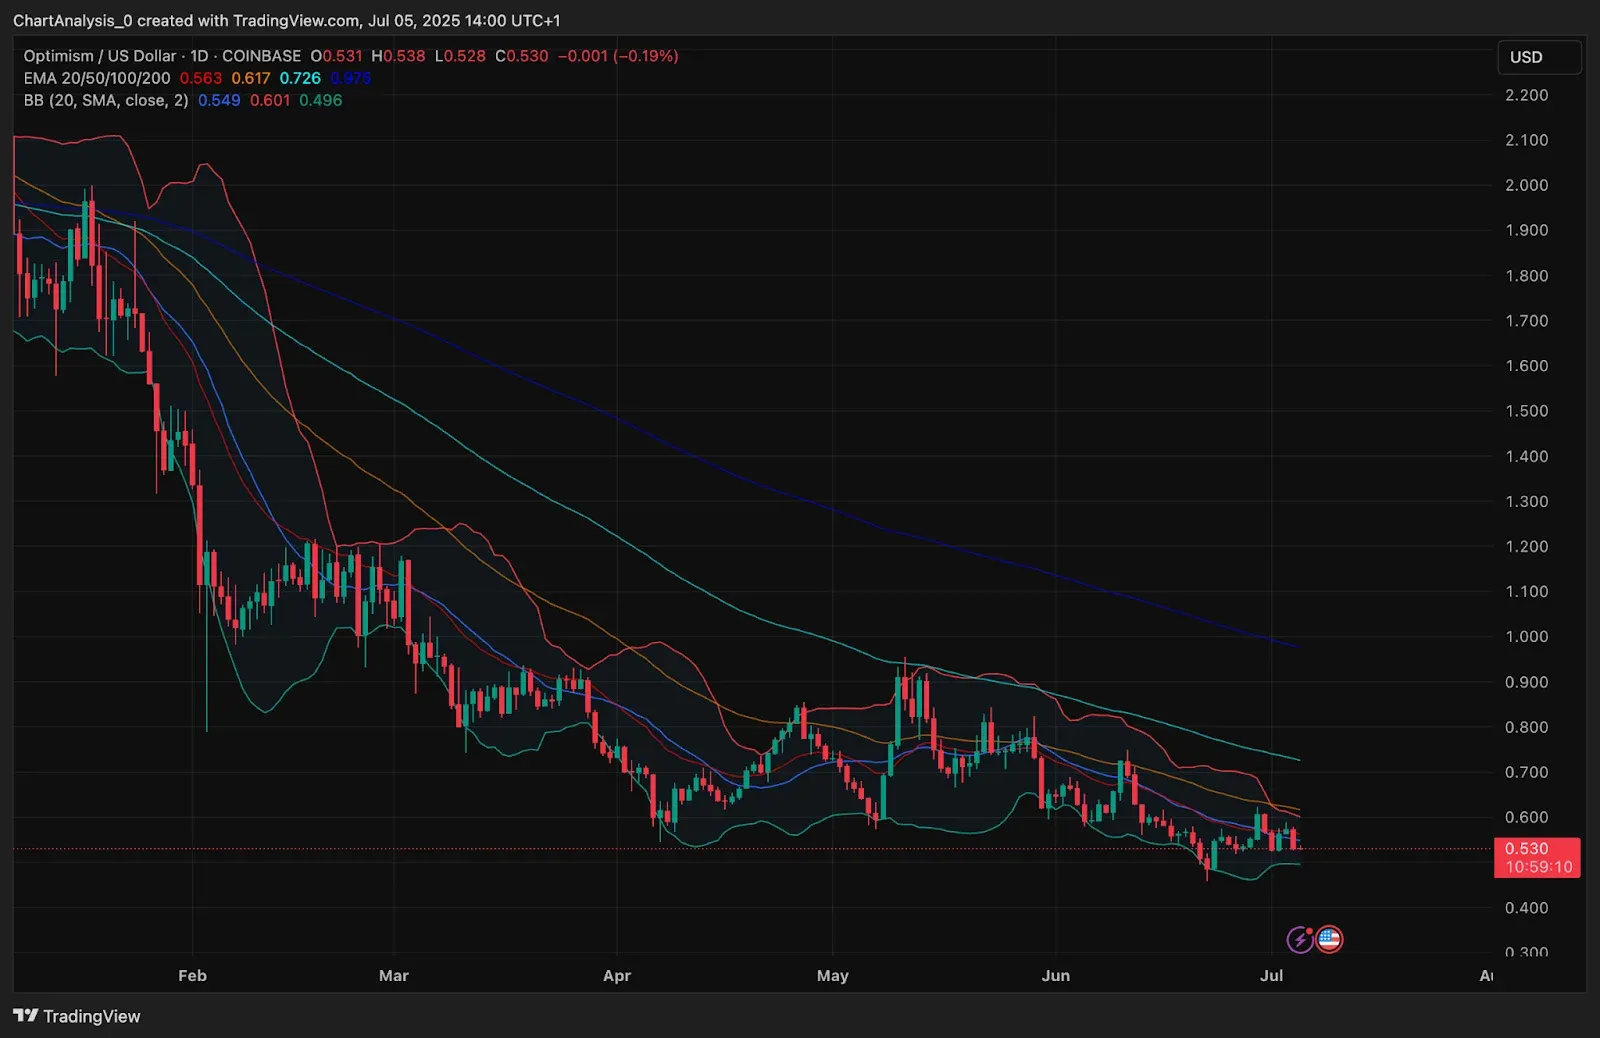Click the 10:59:10 candle countdown timer

(x=1538, y=866)
